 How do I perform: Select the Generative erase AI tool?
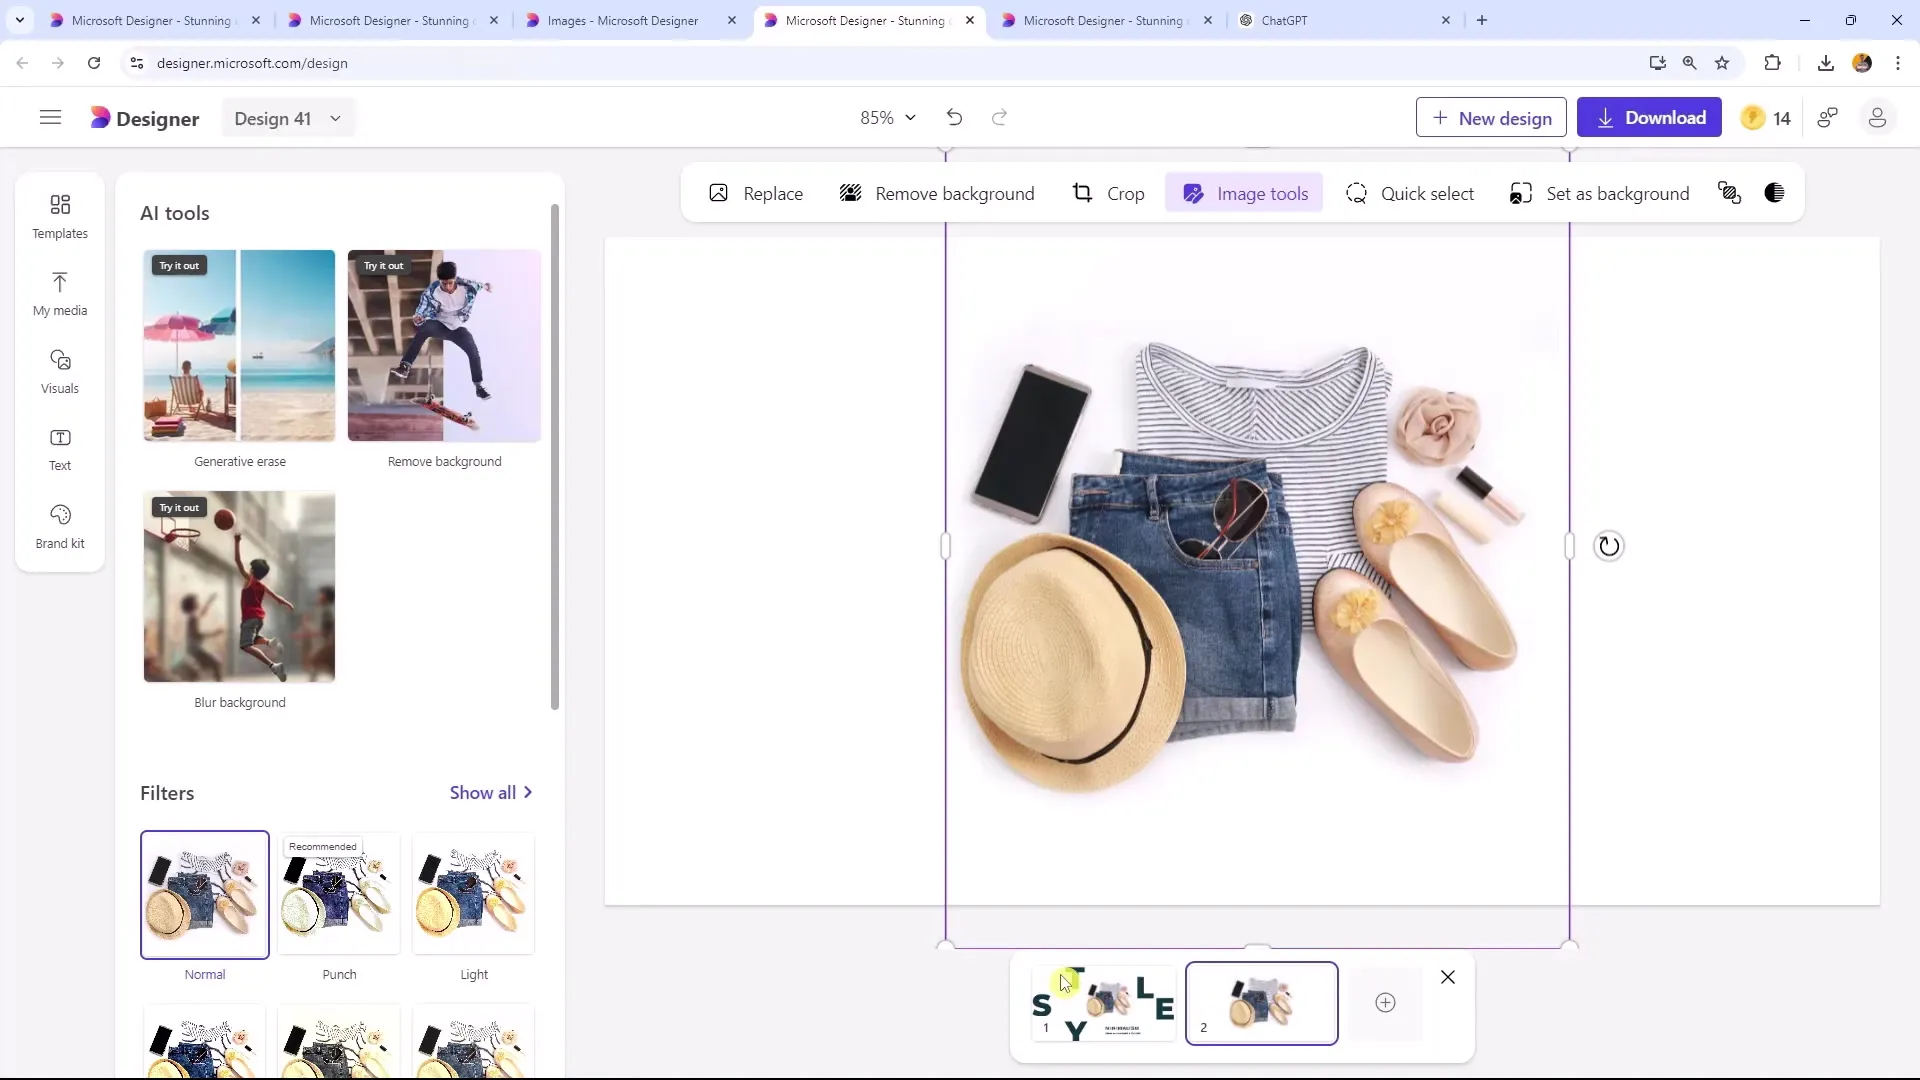239,344
